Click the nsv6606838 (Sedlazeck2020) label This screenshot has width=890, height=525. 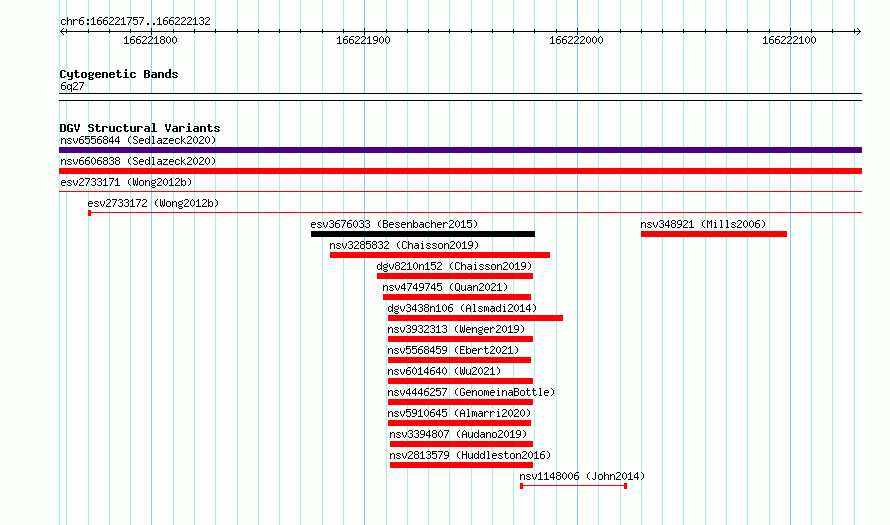coord(138,161)
